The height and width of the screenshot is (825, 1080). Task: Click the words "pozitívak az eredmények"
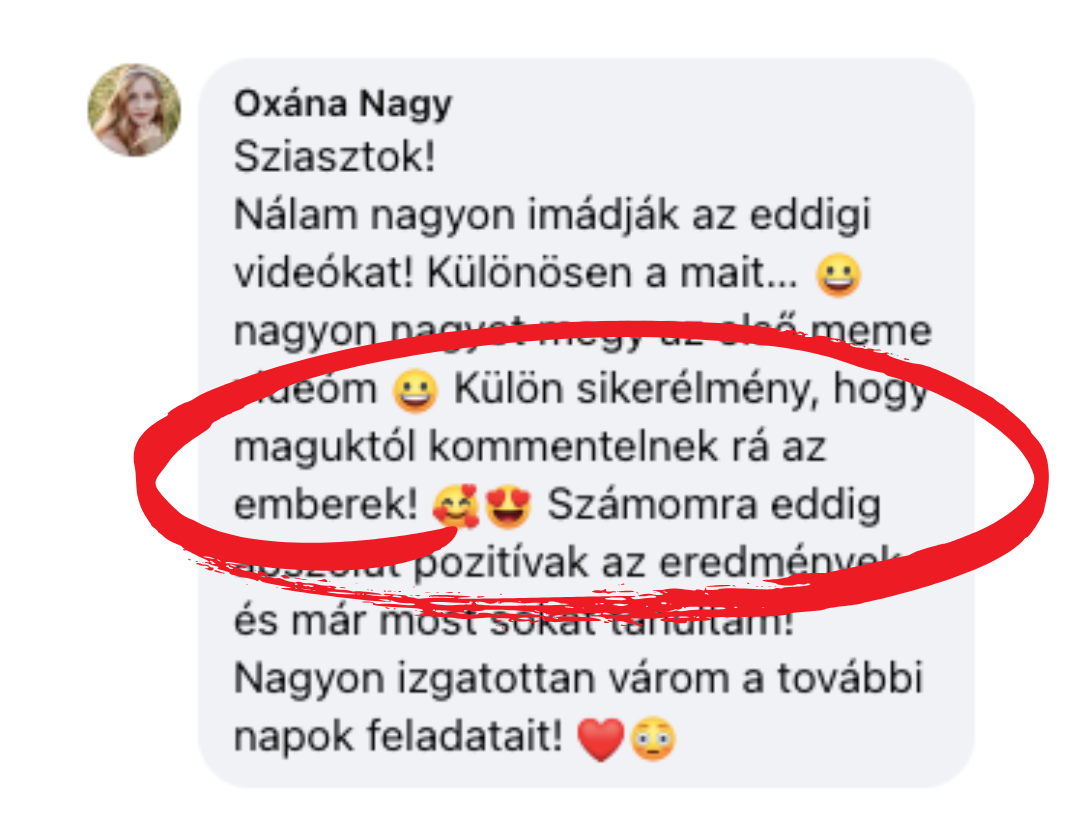(658, 565)
